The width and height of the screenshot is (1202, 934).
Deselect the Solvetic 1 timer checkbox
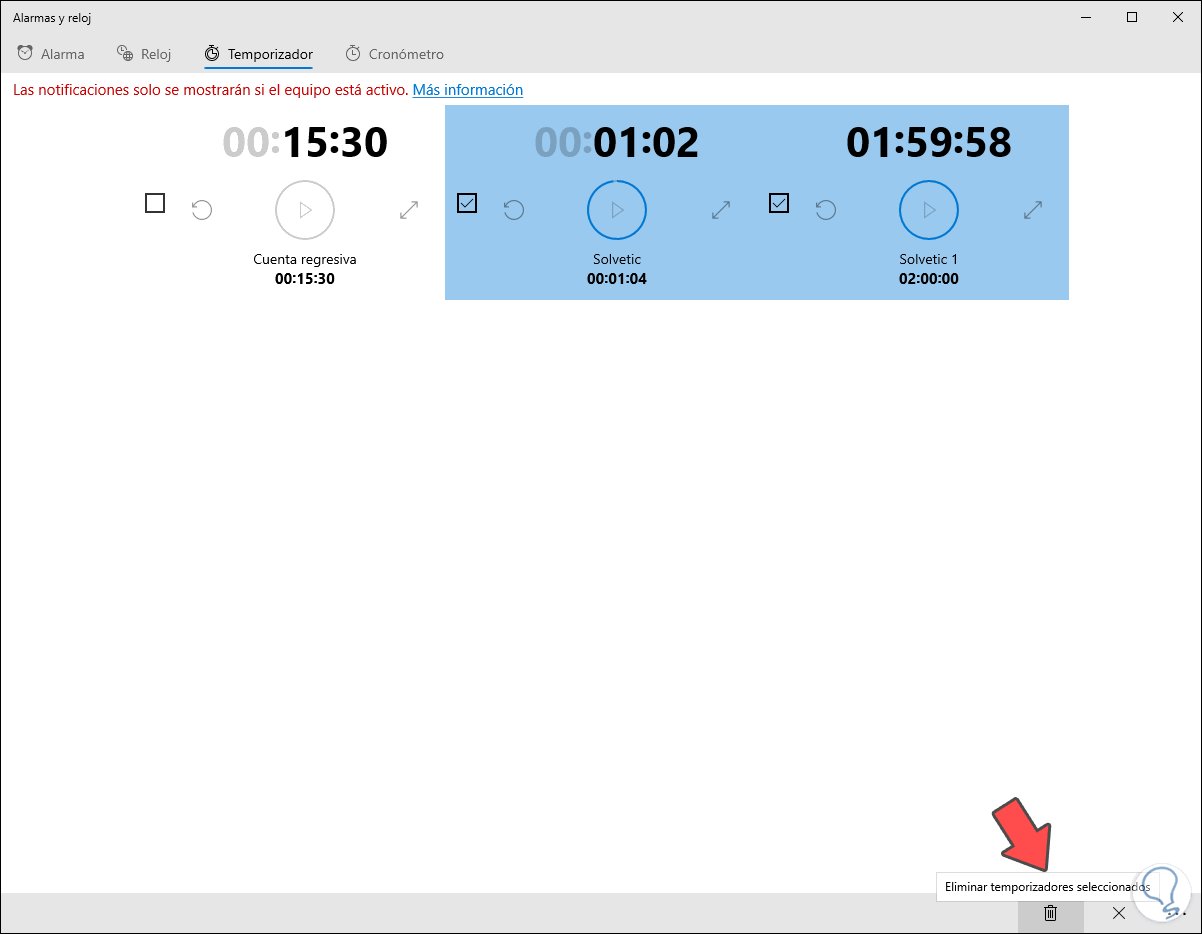(x=779, y=203)
